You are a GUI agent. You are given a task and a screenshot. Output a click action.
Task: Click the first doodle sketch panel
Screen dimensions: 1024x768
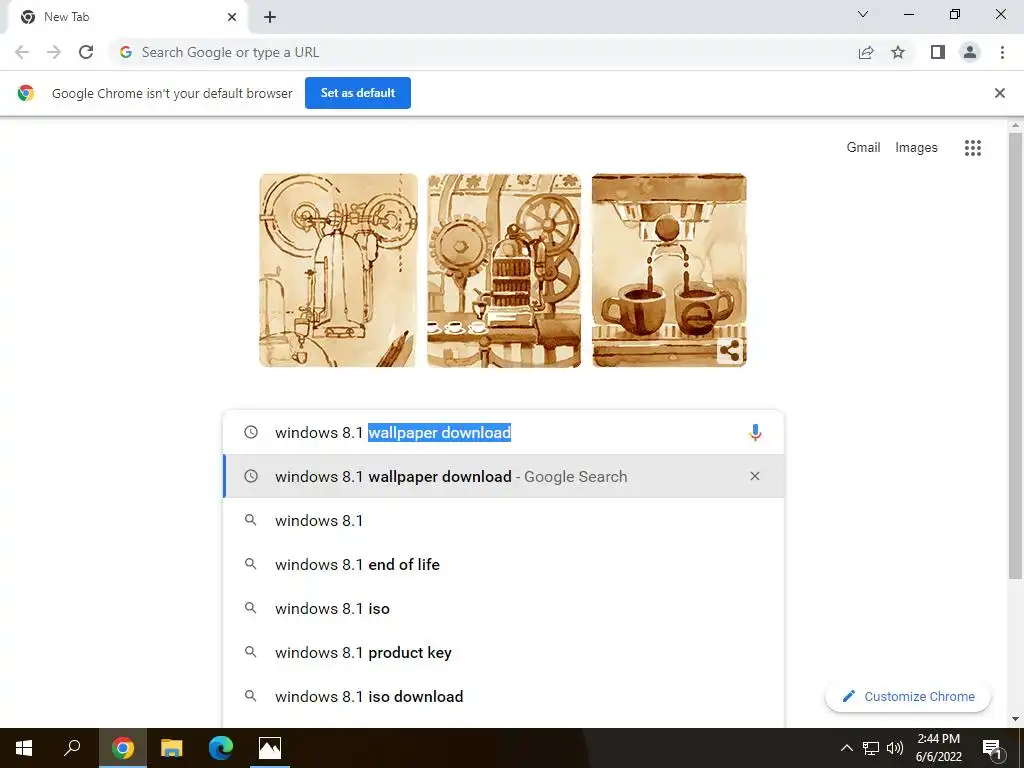pyautogui.click(x=338, y=270)
